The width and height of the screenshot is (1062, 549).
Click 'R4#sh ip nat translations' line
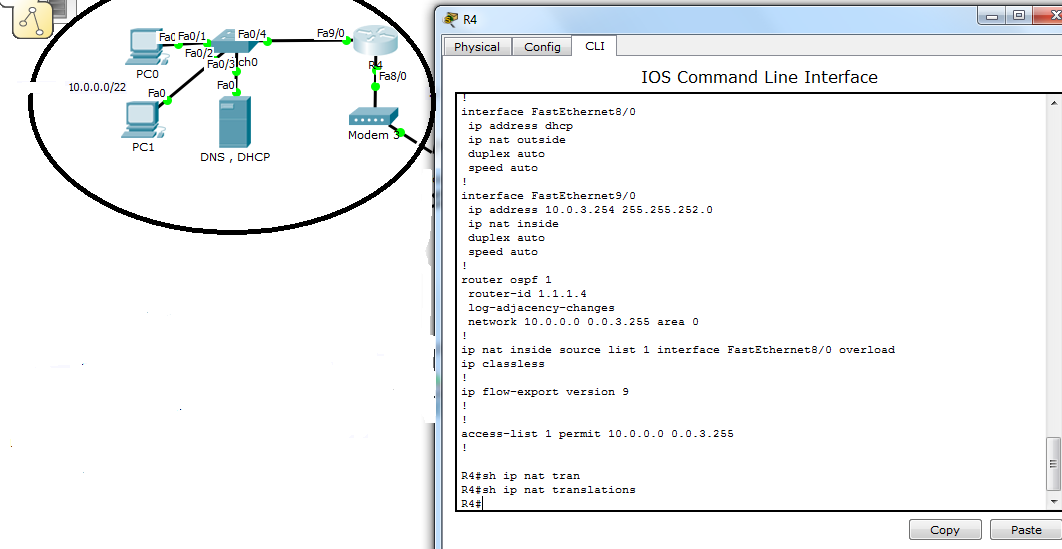tap(548, 489)
